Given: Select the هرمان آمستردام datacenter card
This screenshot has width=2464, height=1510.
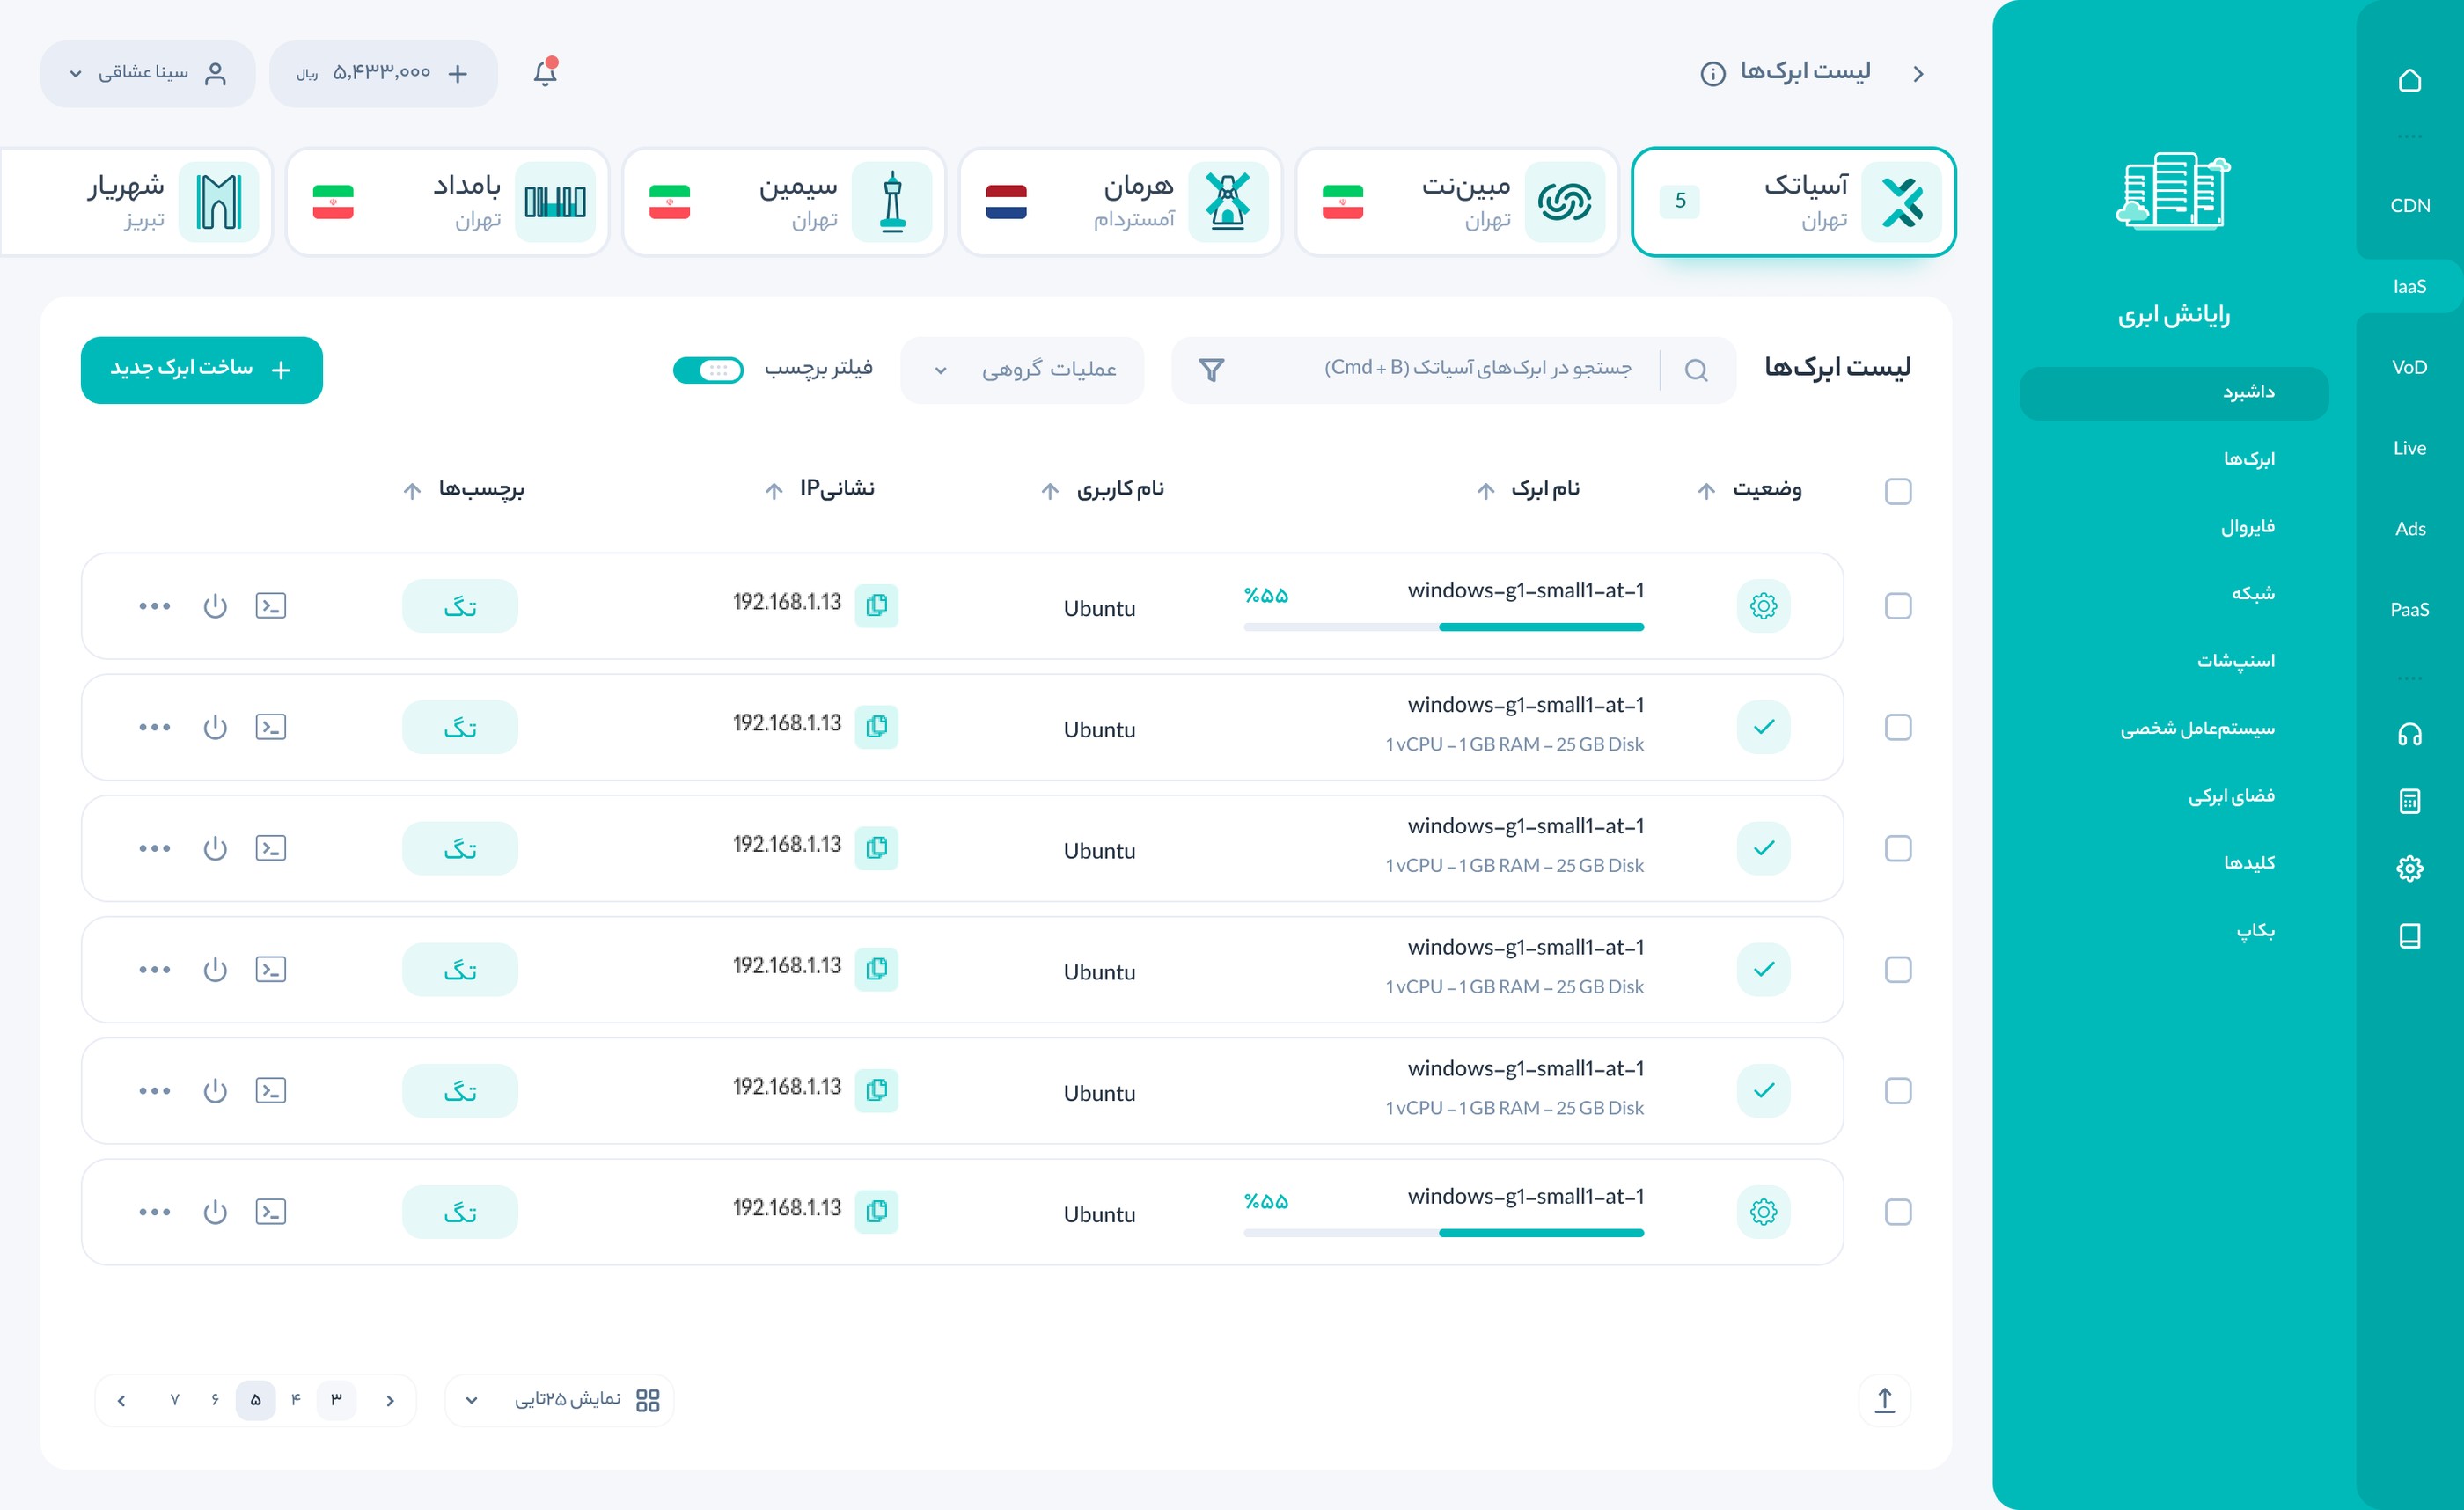Looking at the screenshot, I should coord(1120,202).
